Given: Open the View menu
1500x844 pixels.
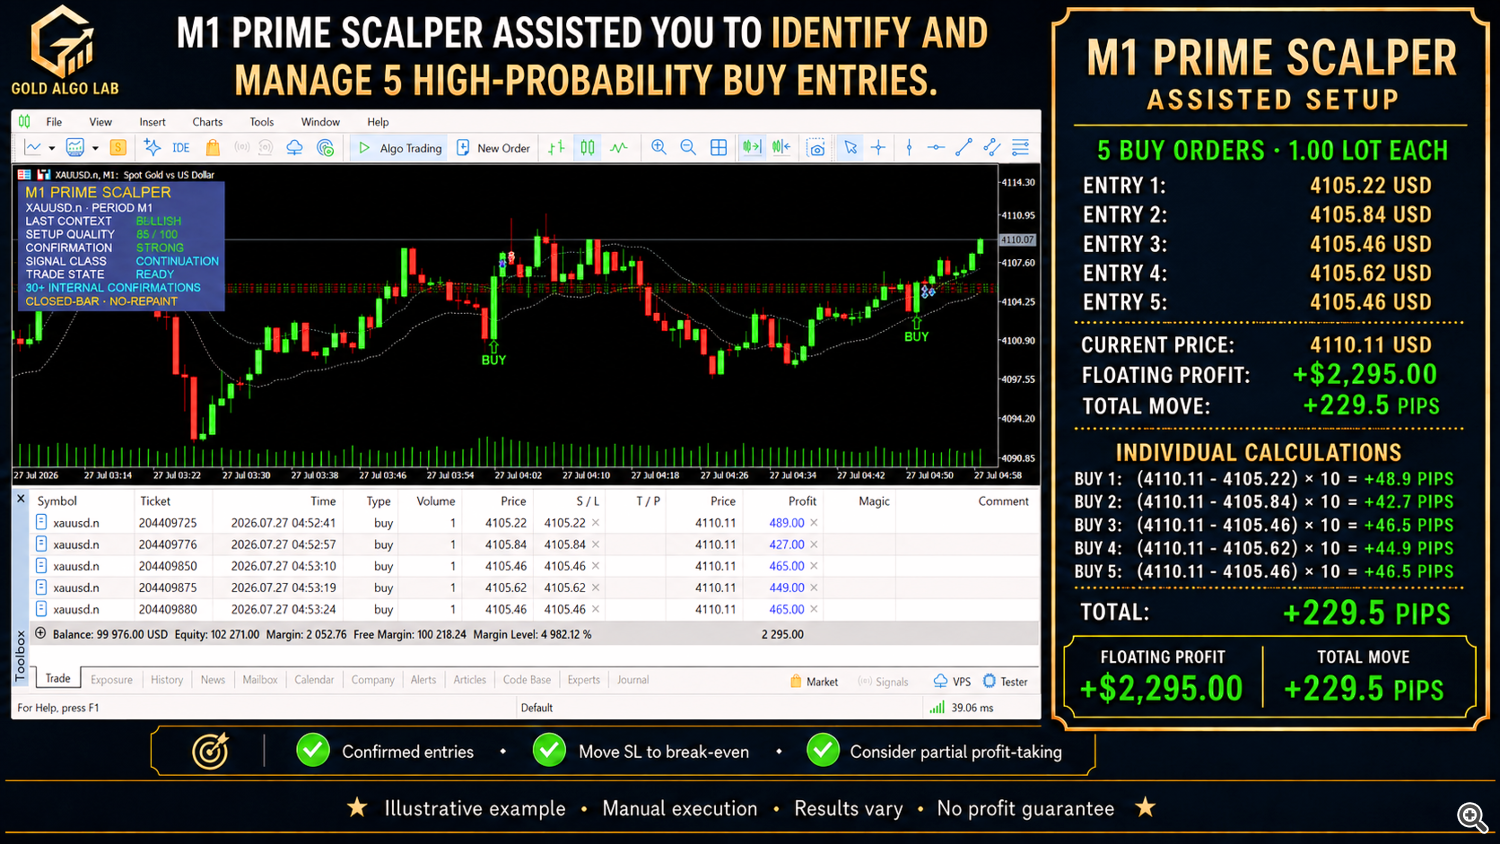Looking at the screenshot, I should (100, 122).
